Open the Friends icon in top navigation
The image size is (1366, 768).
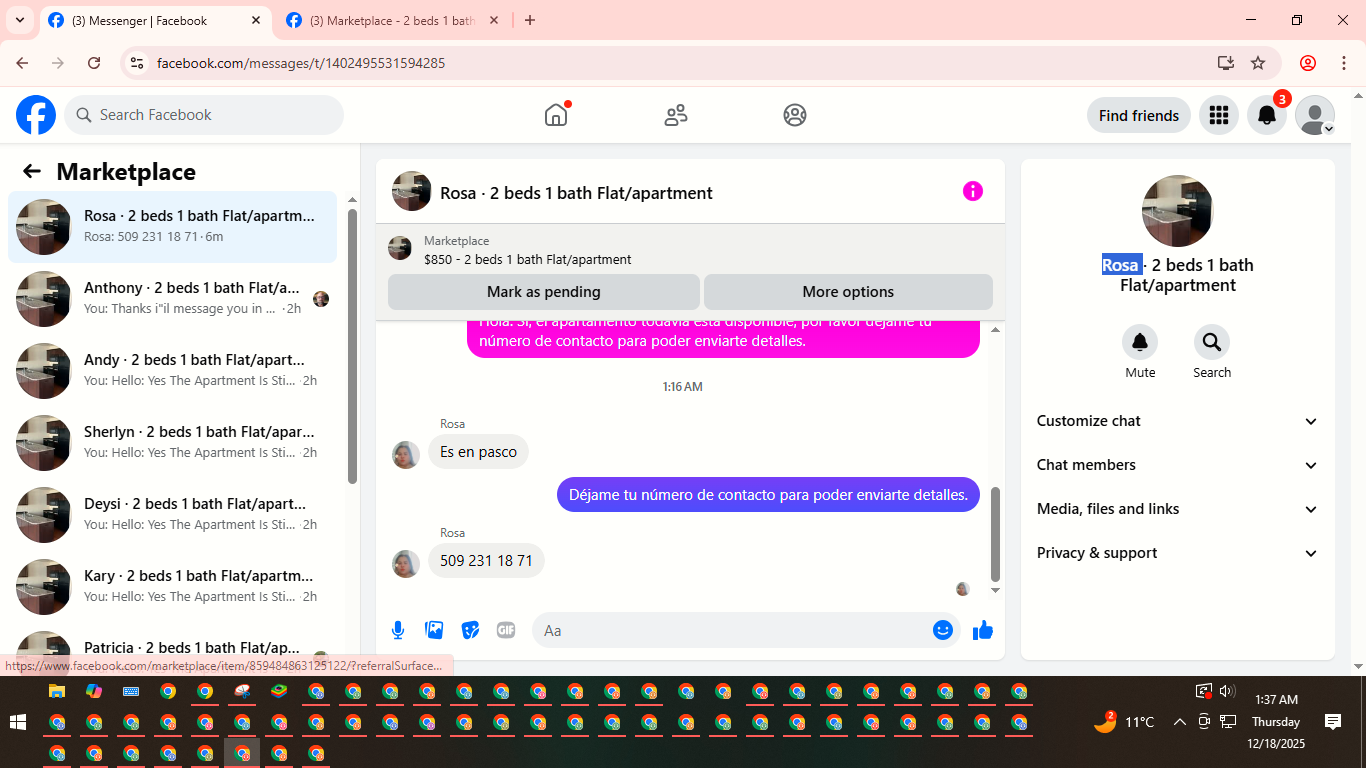pyautogui.click(x=676, y=115)
